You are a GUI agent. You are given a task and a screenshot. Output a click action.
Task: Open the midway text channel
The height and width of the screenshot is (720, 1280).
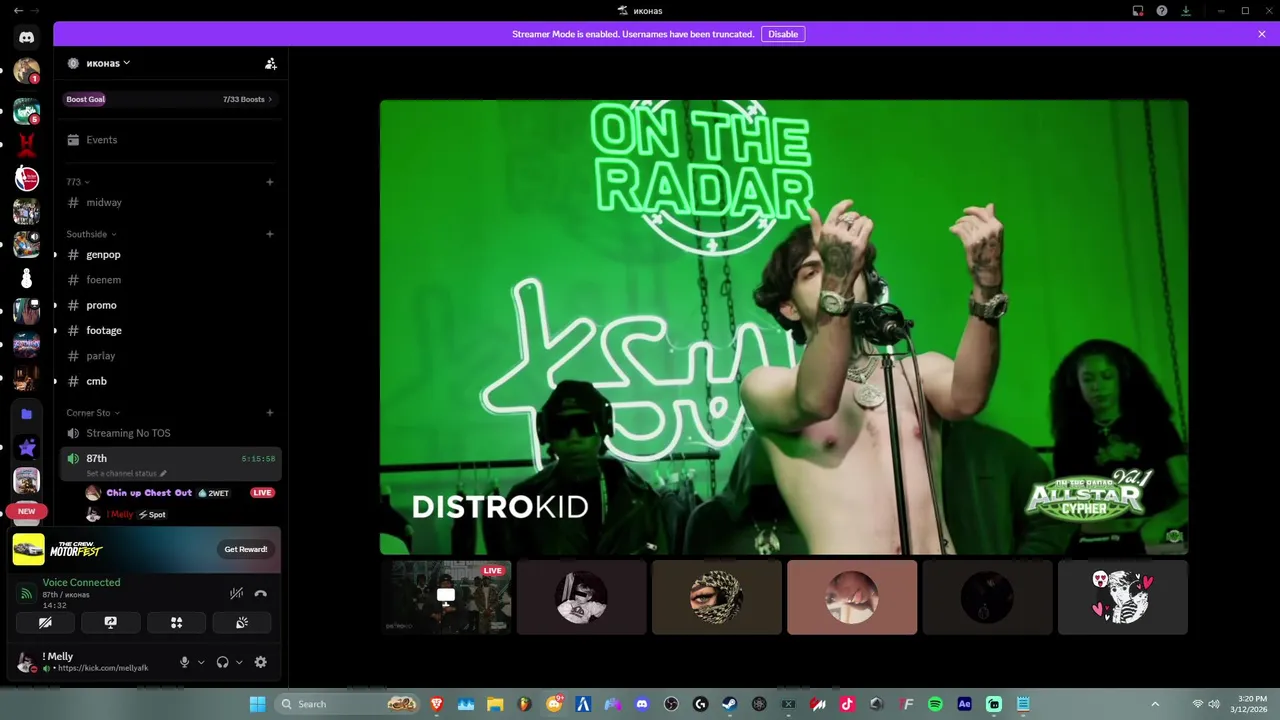pyautogui.click(x=170, y=203)
